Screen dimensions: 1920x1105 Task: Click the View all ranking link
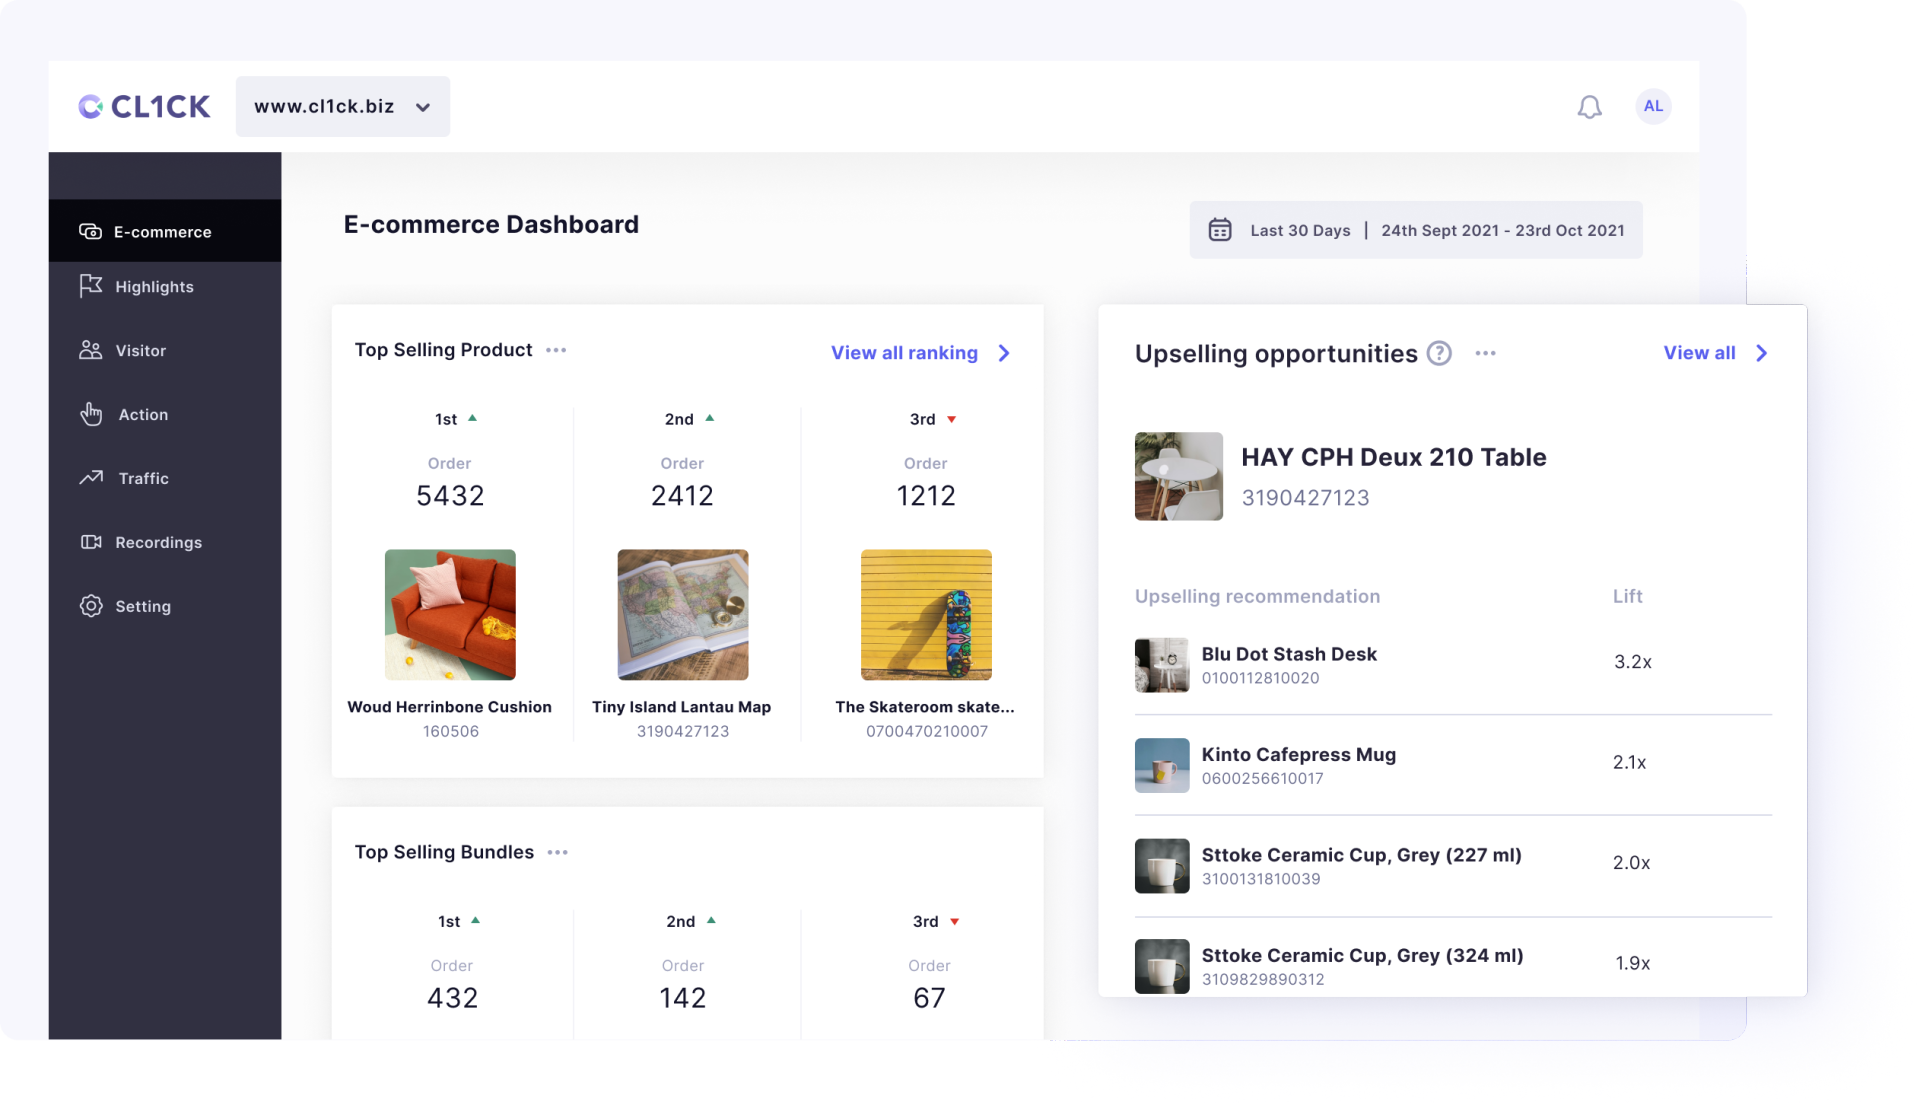click(x=903, y=353)
